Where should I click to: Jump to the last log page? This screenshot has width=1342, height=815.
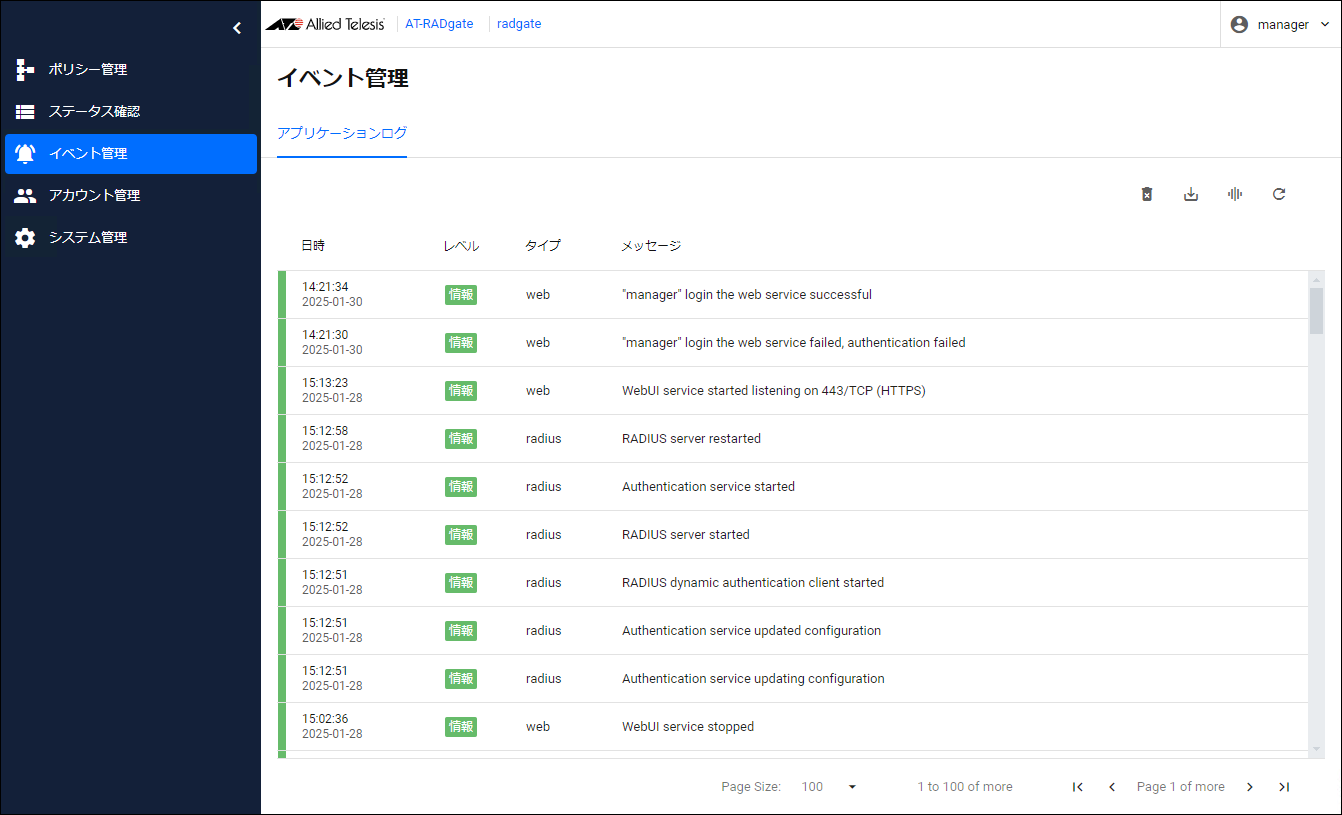(x=1284, y=787)
